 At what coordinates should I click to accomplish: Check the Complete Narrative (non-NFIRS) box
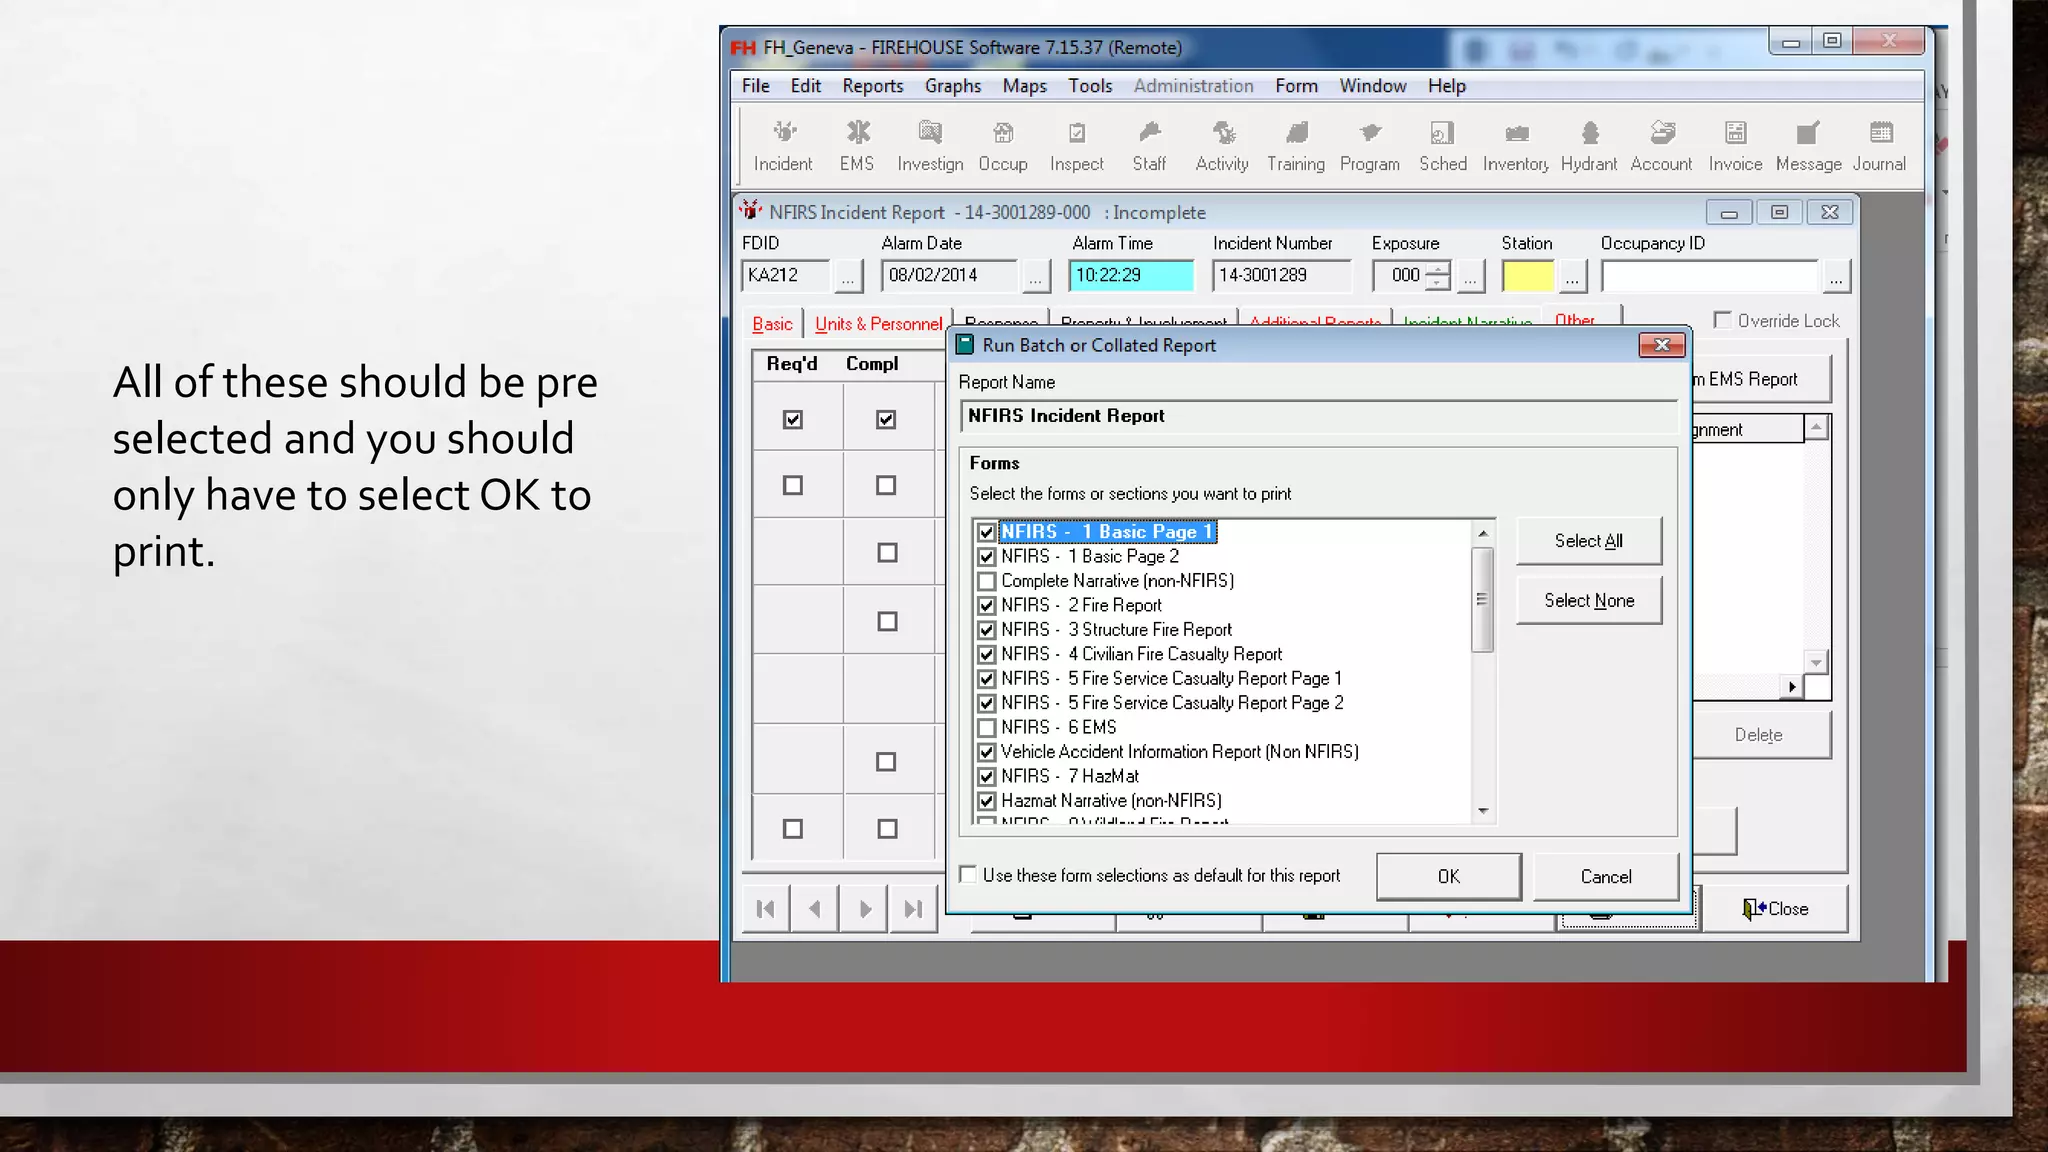(987, 581)
